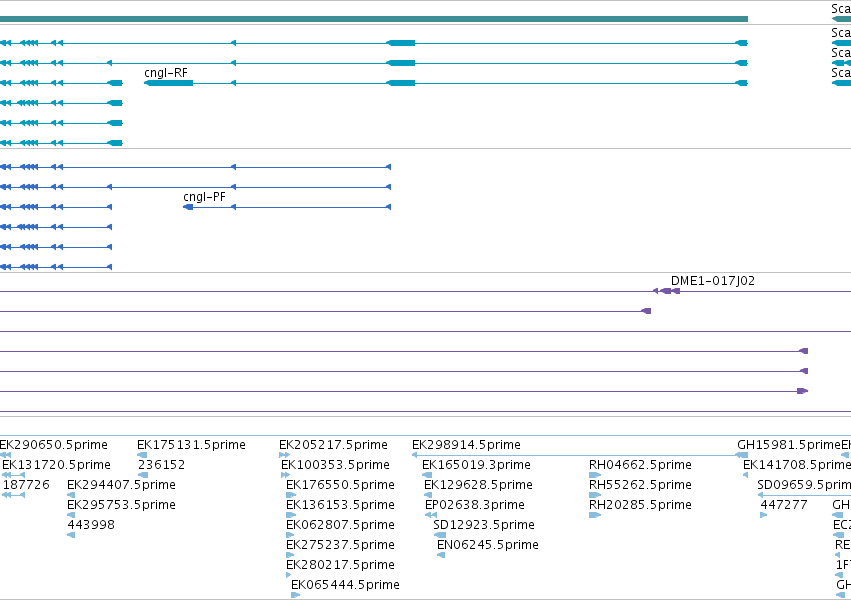Click the arrow glyph beneath EK294407.5prime

[71, 495]
